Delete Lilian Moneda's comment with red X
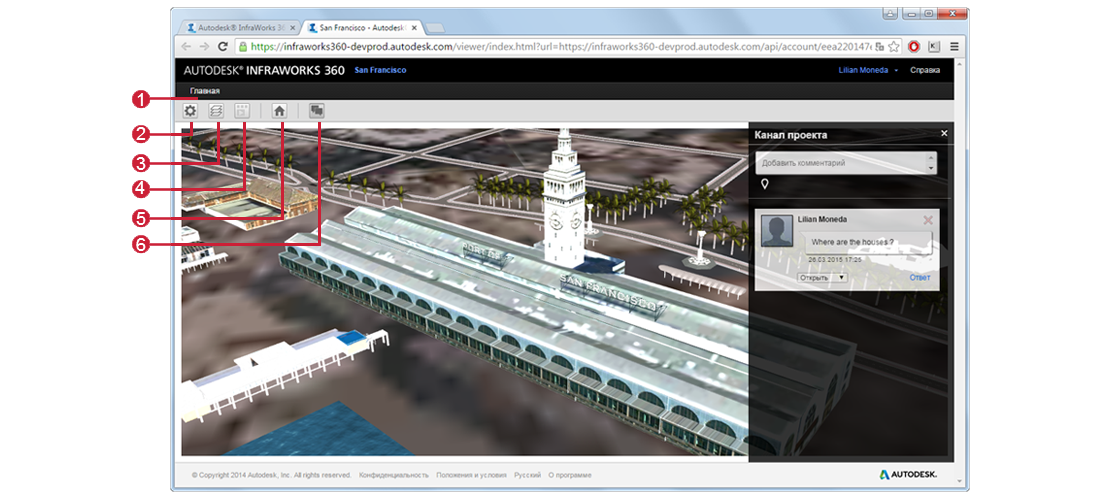 [928, 220]
